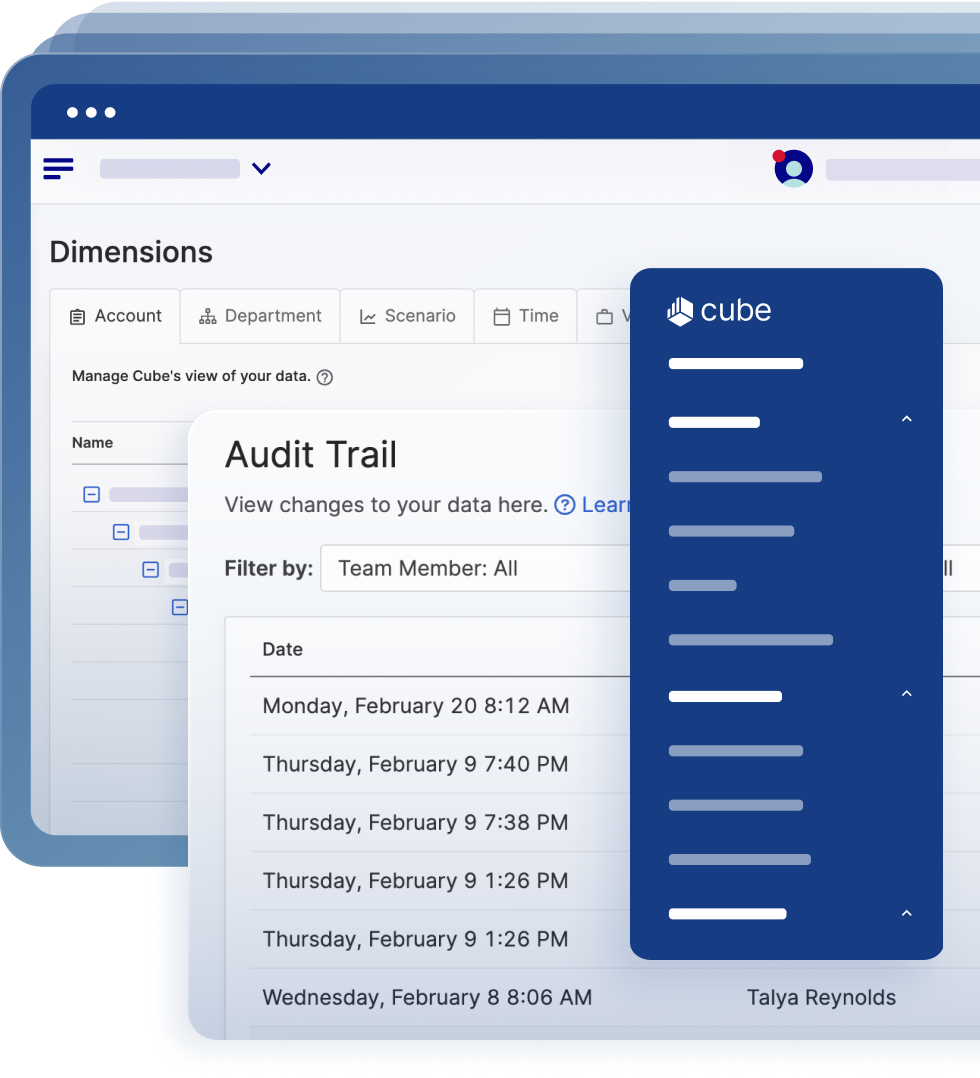Open the hamburger navigation menu
Image resolution: width=980 pixels, height=1078 pixels.
point(58,168)
